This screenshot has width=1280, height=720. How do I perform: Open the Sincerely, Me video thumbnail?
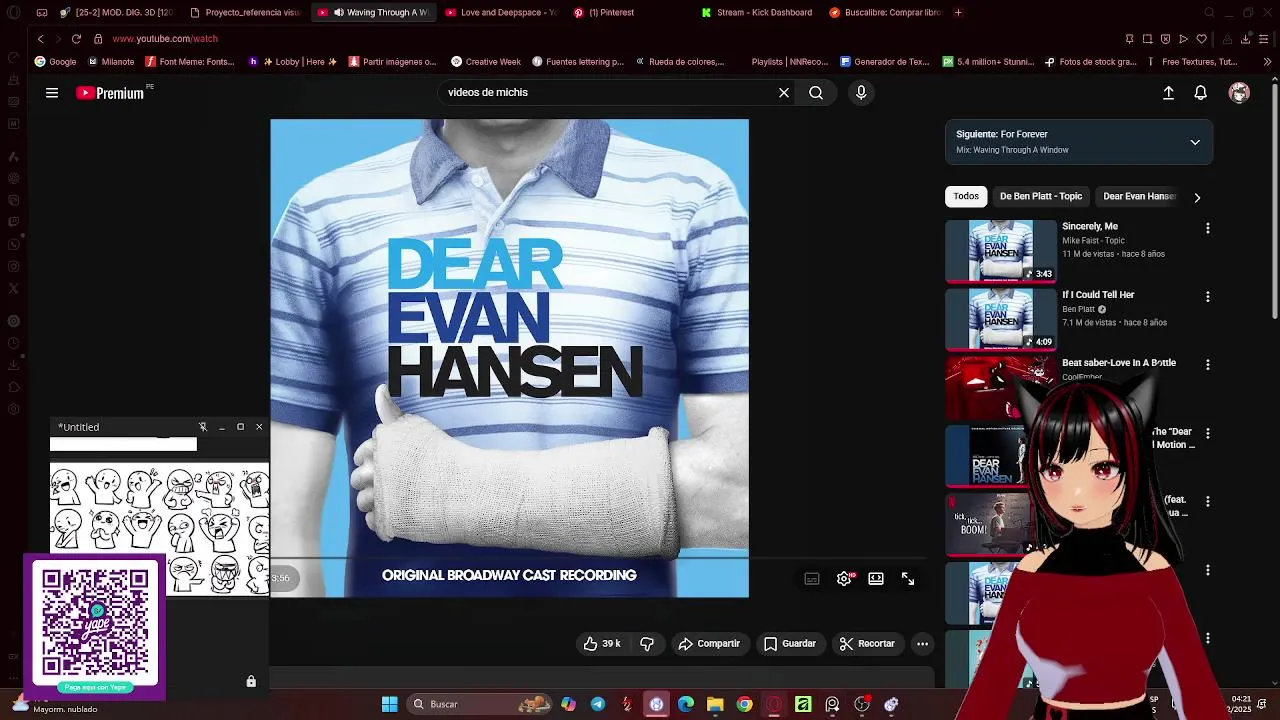[1000, 251]
